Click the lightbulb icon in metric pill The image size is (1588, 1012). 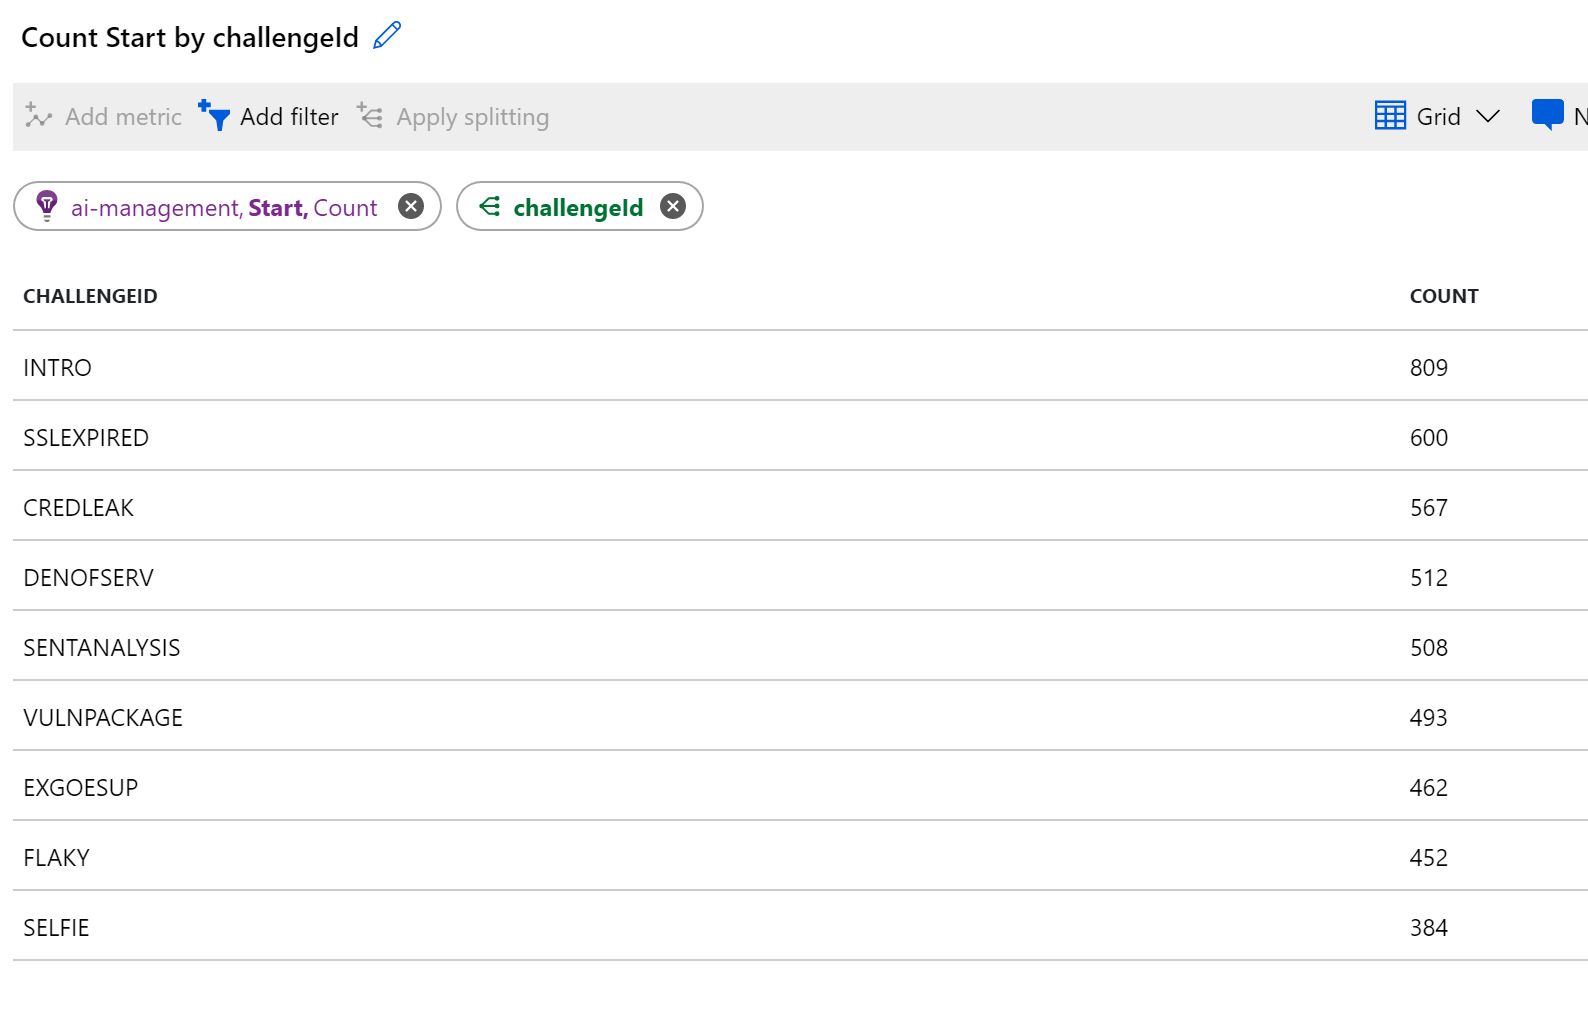(47, 205)
